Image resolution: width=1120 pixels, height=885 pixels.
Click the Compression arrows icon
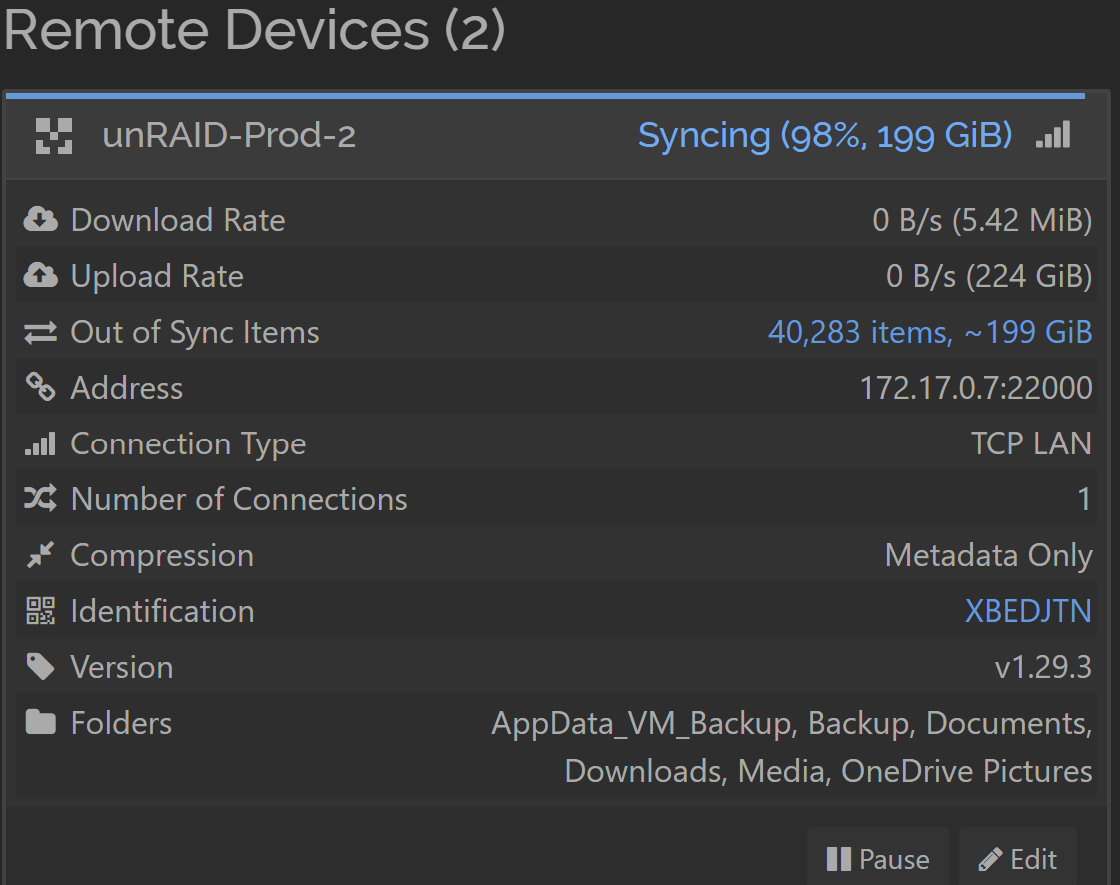pos(41,555)
